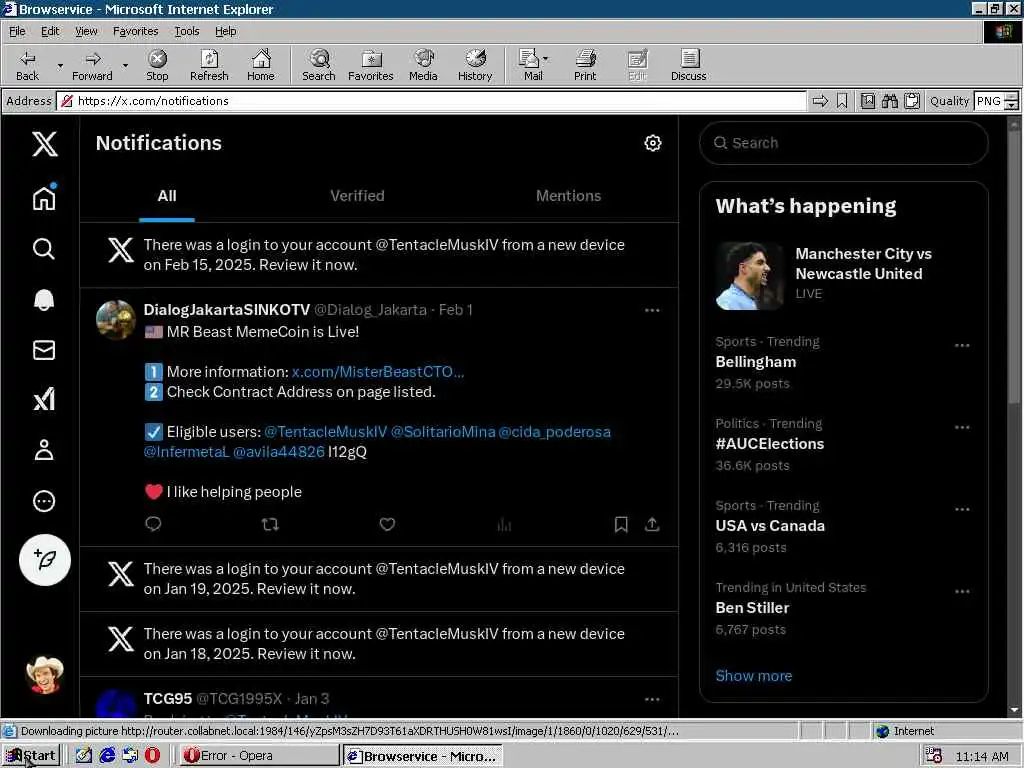Open the Explore magnifier icon in sidebar
This screenshot has height=768, width=1024.
44,249
